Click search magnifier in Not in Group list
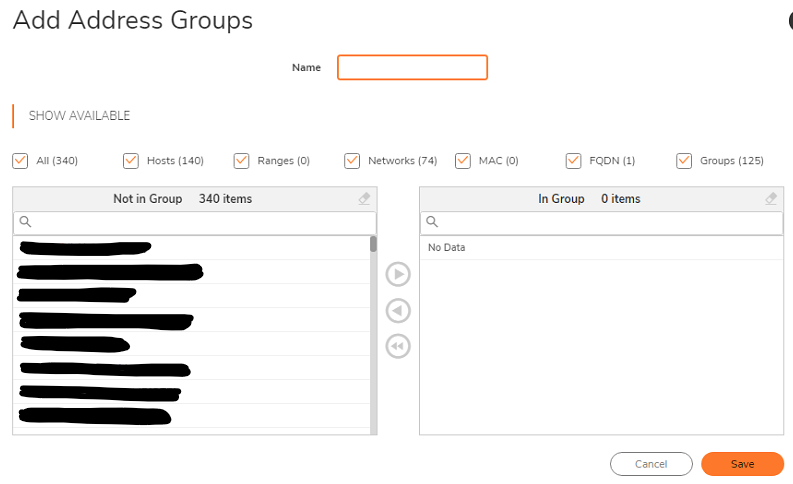 point(26,222)
